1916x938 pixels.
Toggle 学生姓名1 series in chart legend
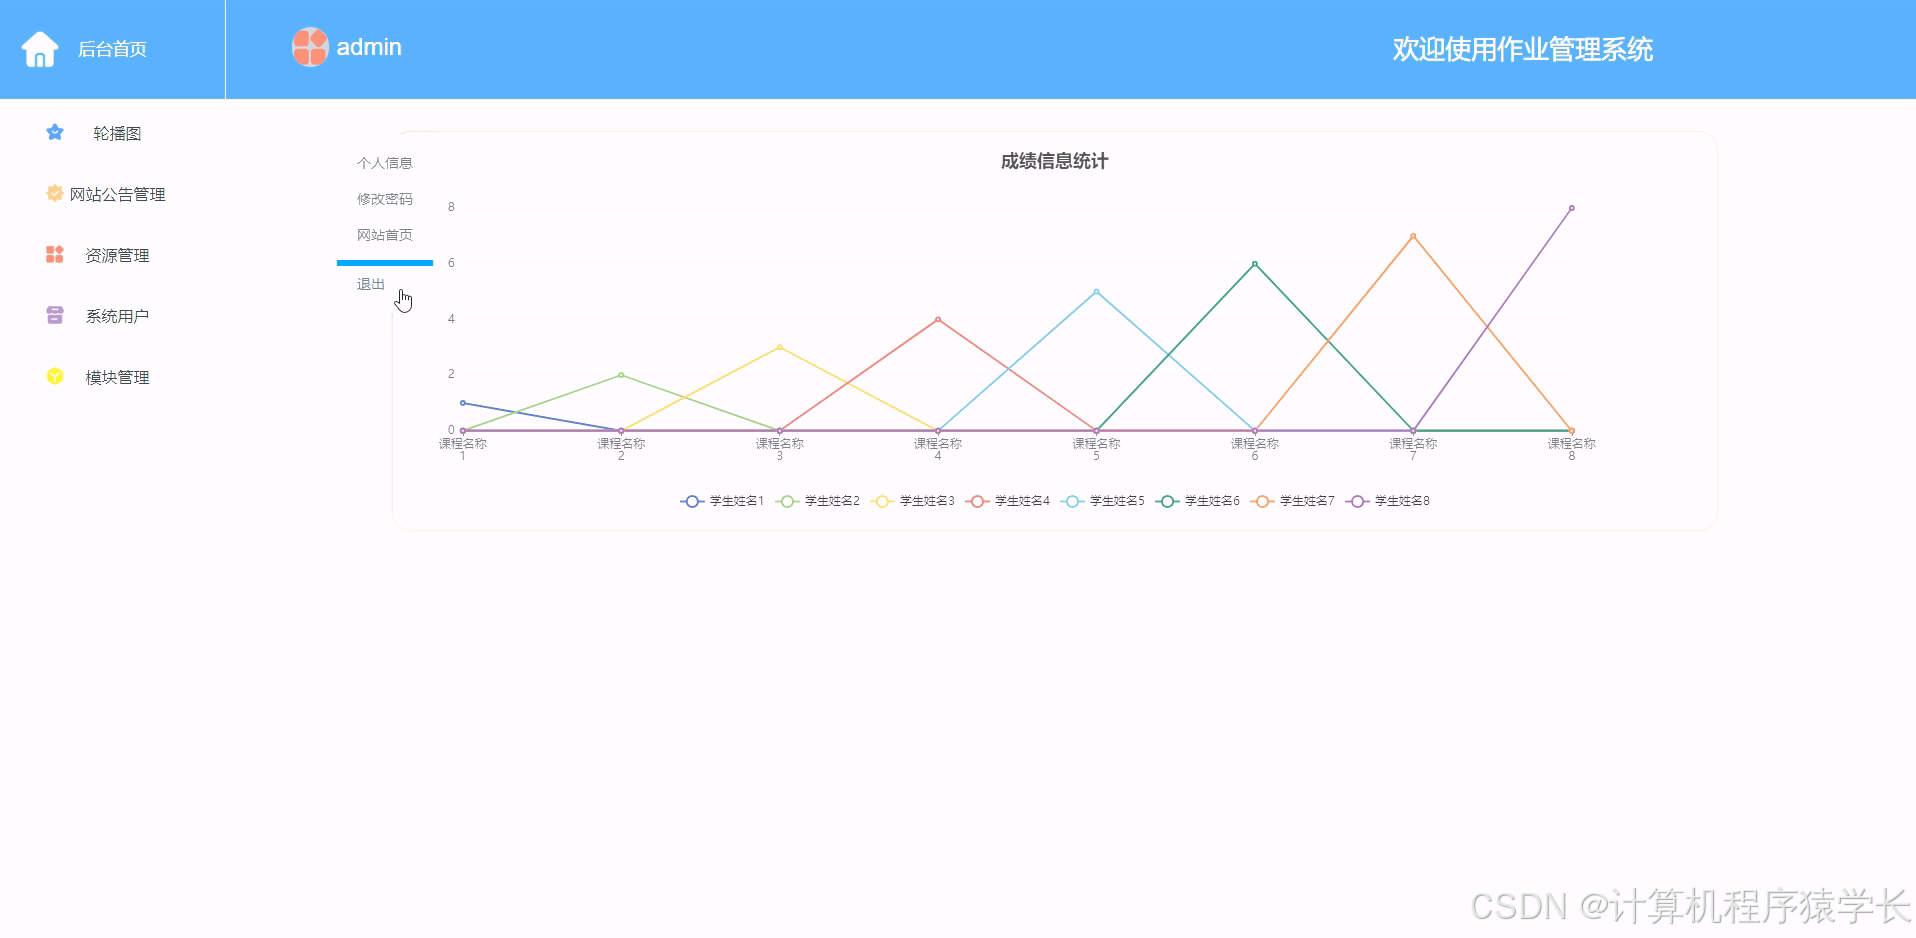click(722, 501)
